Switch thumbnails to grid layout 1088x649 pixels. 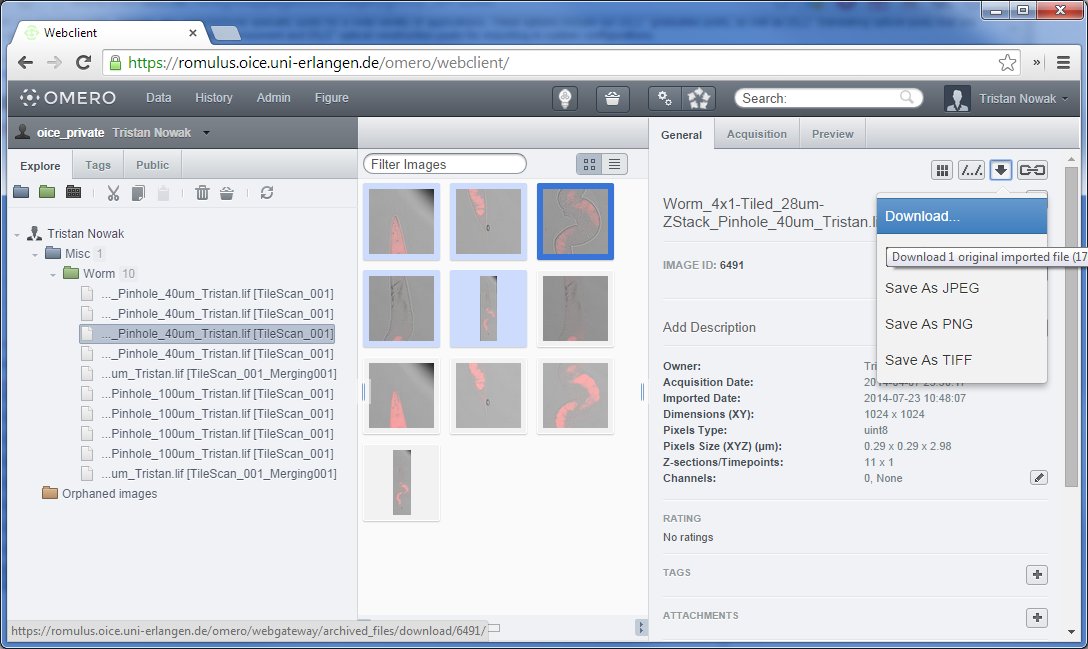tap(590, 164)
